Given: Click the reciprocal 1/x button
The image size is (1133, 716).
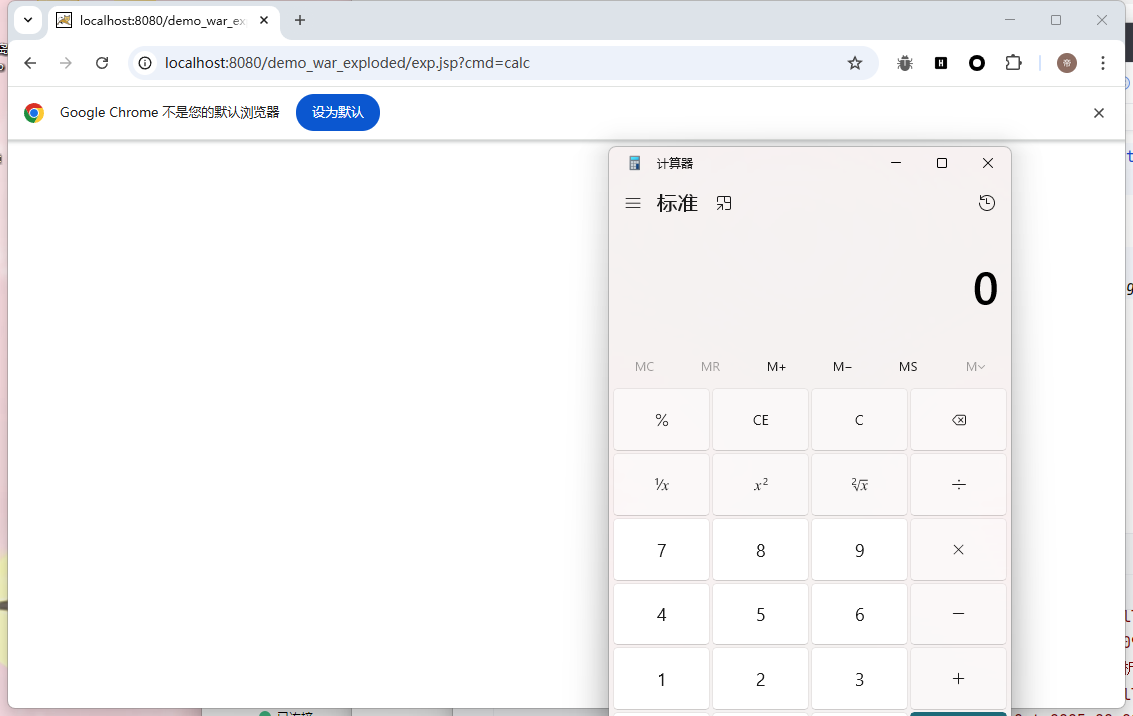Looking at the screenshot, I should pyautogui.click(x=661, y=485).
